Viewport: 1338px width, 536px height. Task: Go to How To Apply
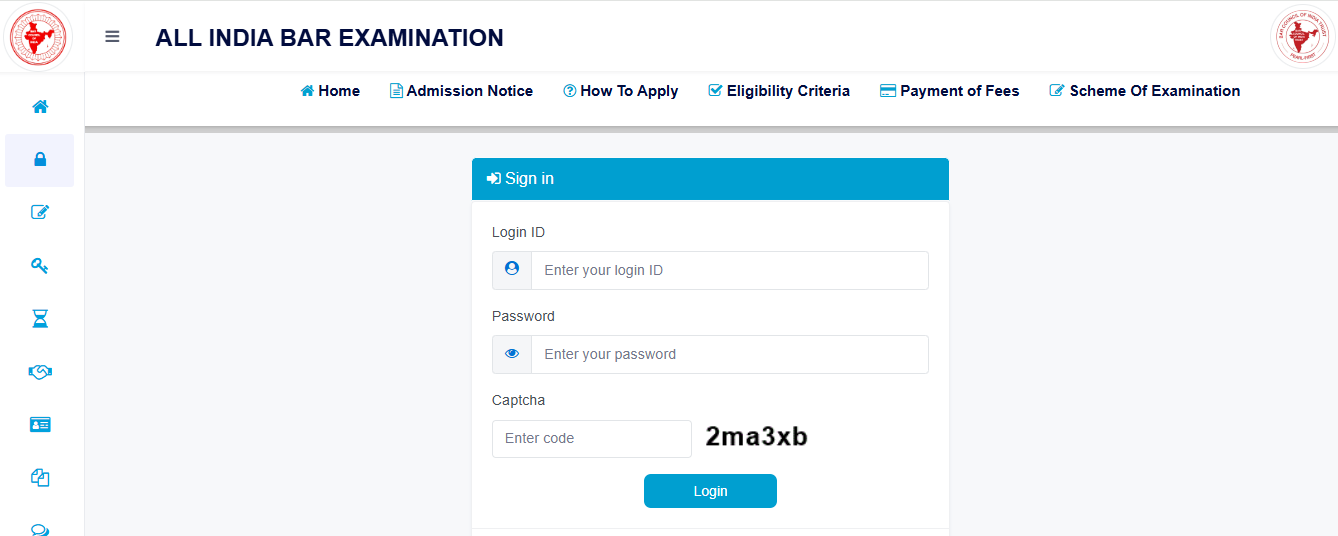[620, 91]
